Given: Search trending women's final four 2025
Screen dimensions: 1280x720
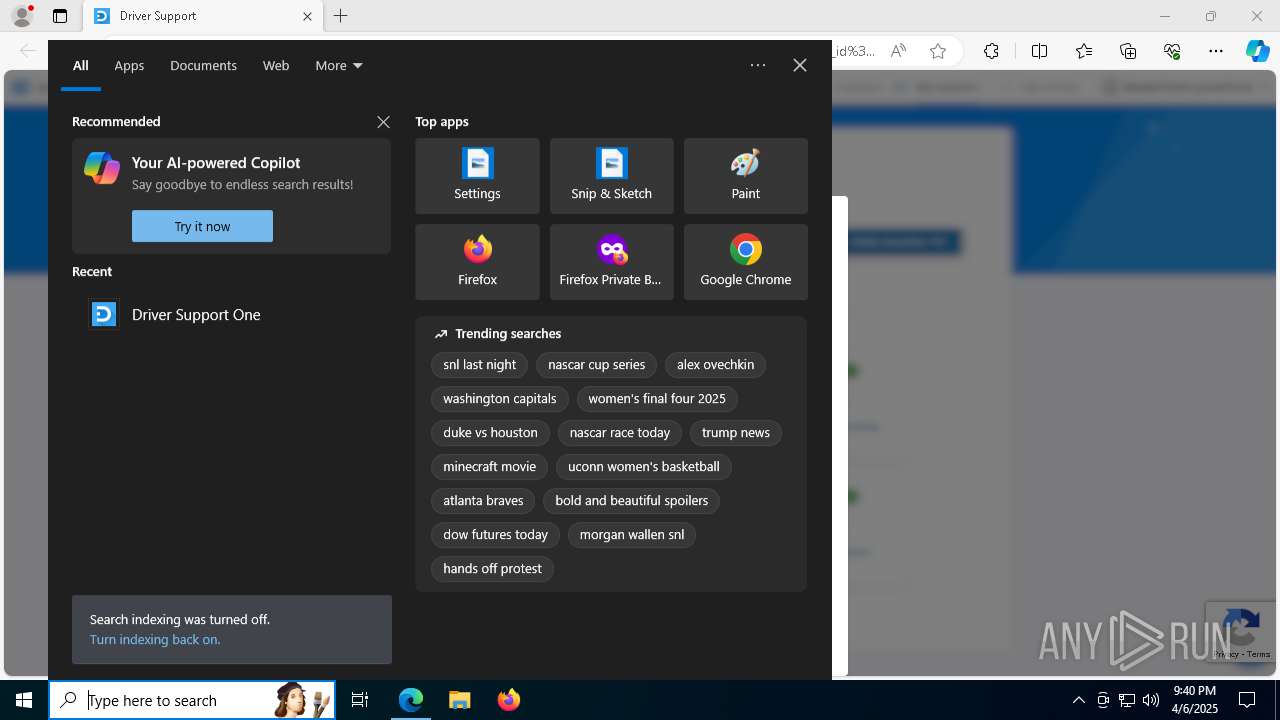Looking at the screenshot, I should [657, 399].
